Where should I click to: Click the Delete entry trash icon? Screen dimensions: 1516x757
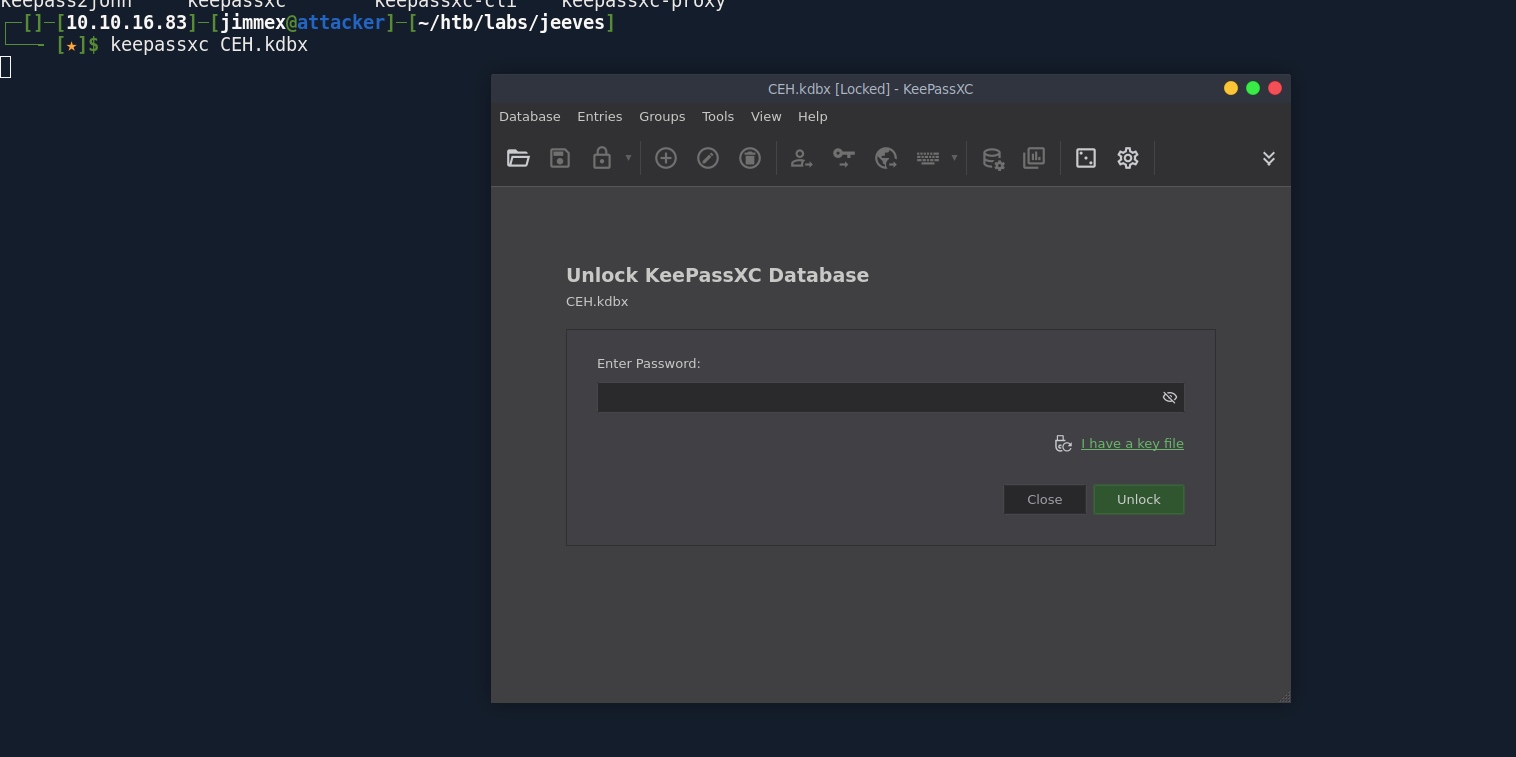[x=750, y=158]
